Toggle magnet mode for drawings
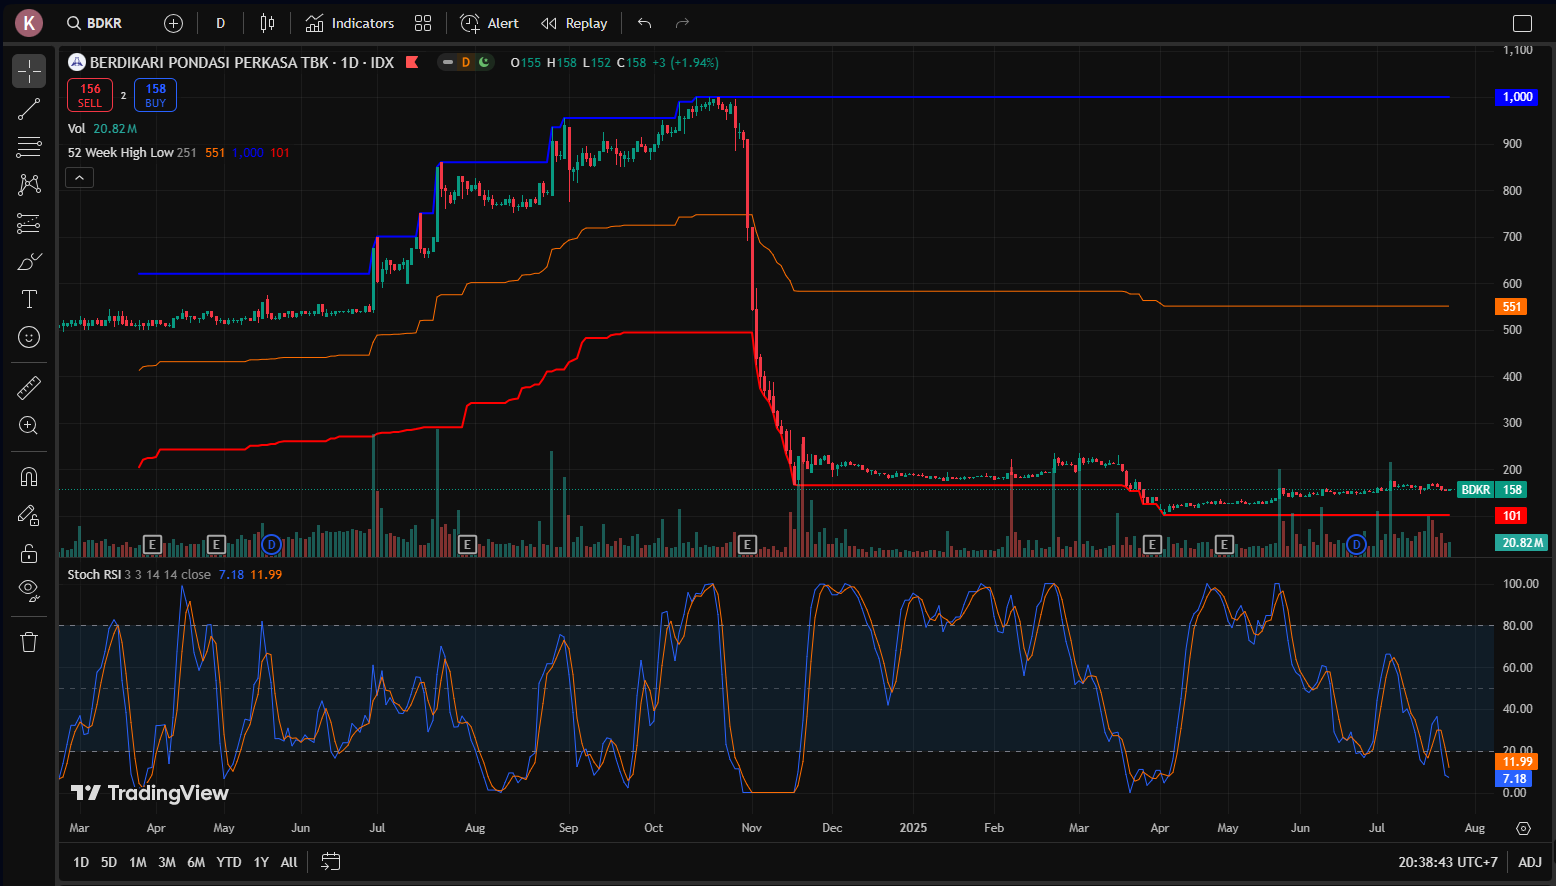The width and height of the screenshot is (1556, 886). coord(29,477)
